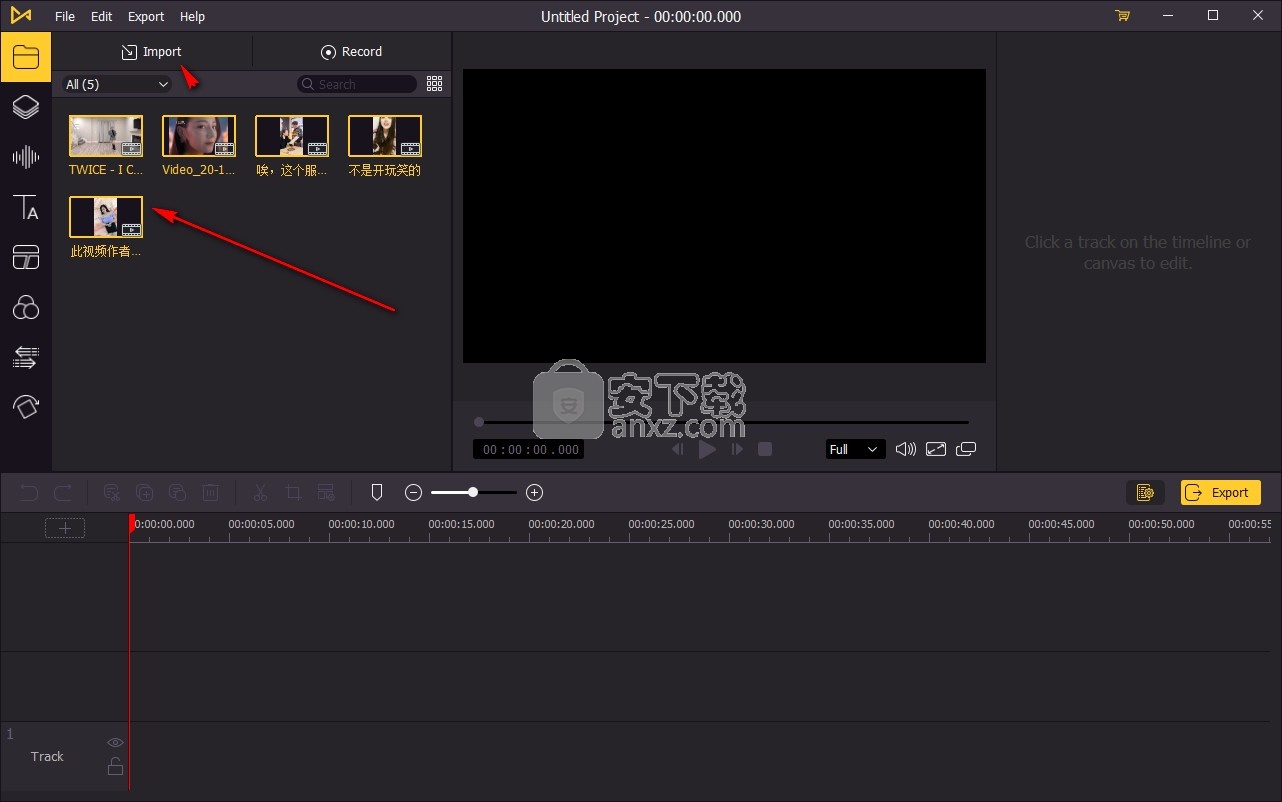Select the 此视频作者... video thumbnail
Screen dimensions: 1282x802
coord(106,217)
